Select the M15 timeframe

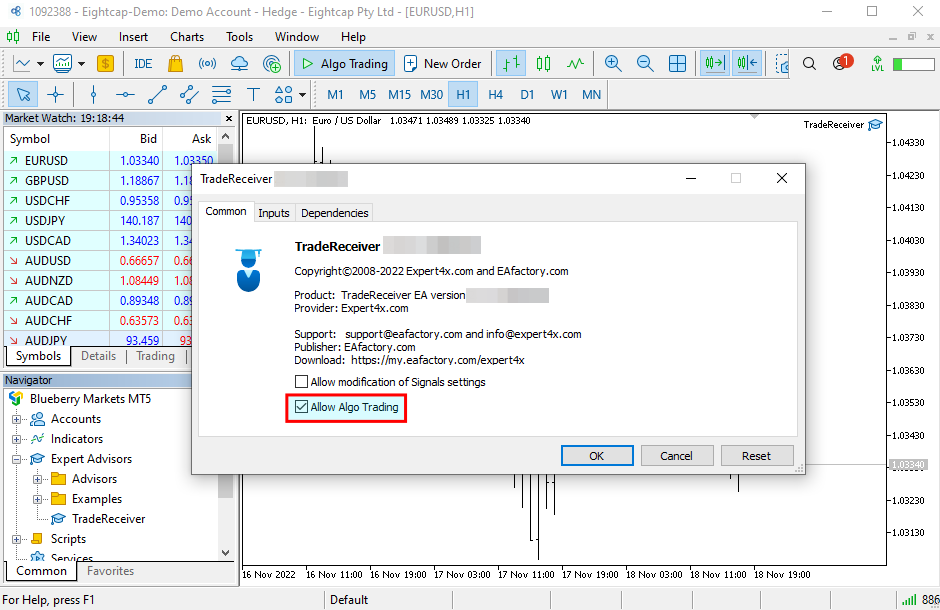pyautogui.click(x=399, y=95)
